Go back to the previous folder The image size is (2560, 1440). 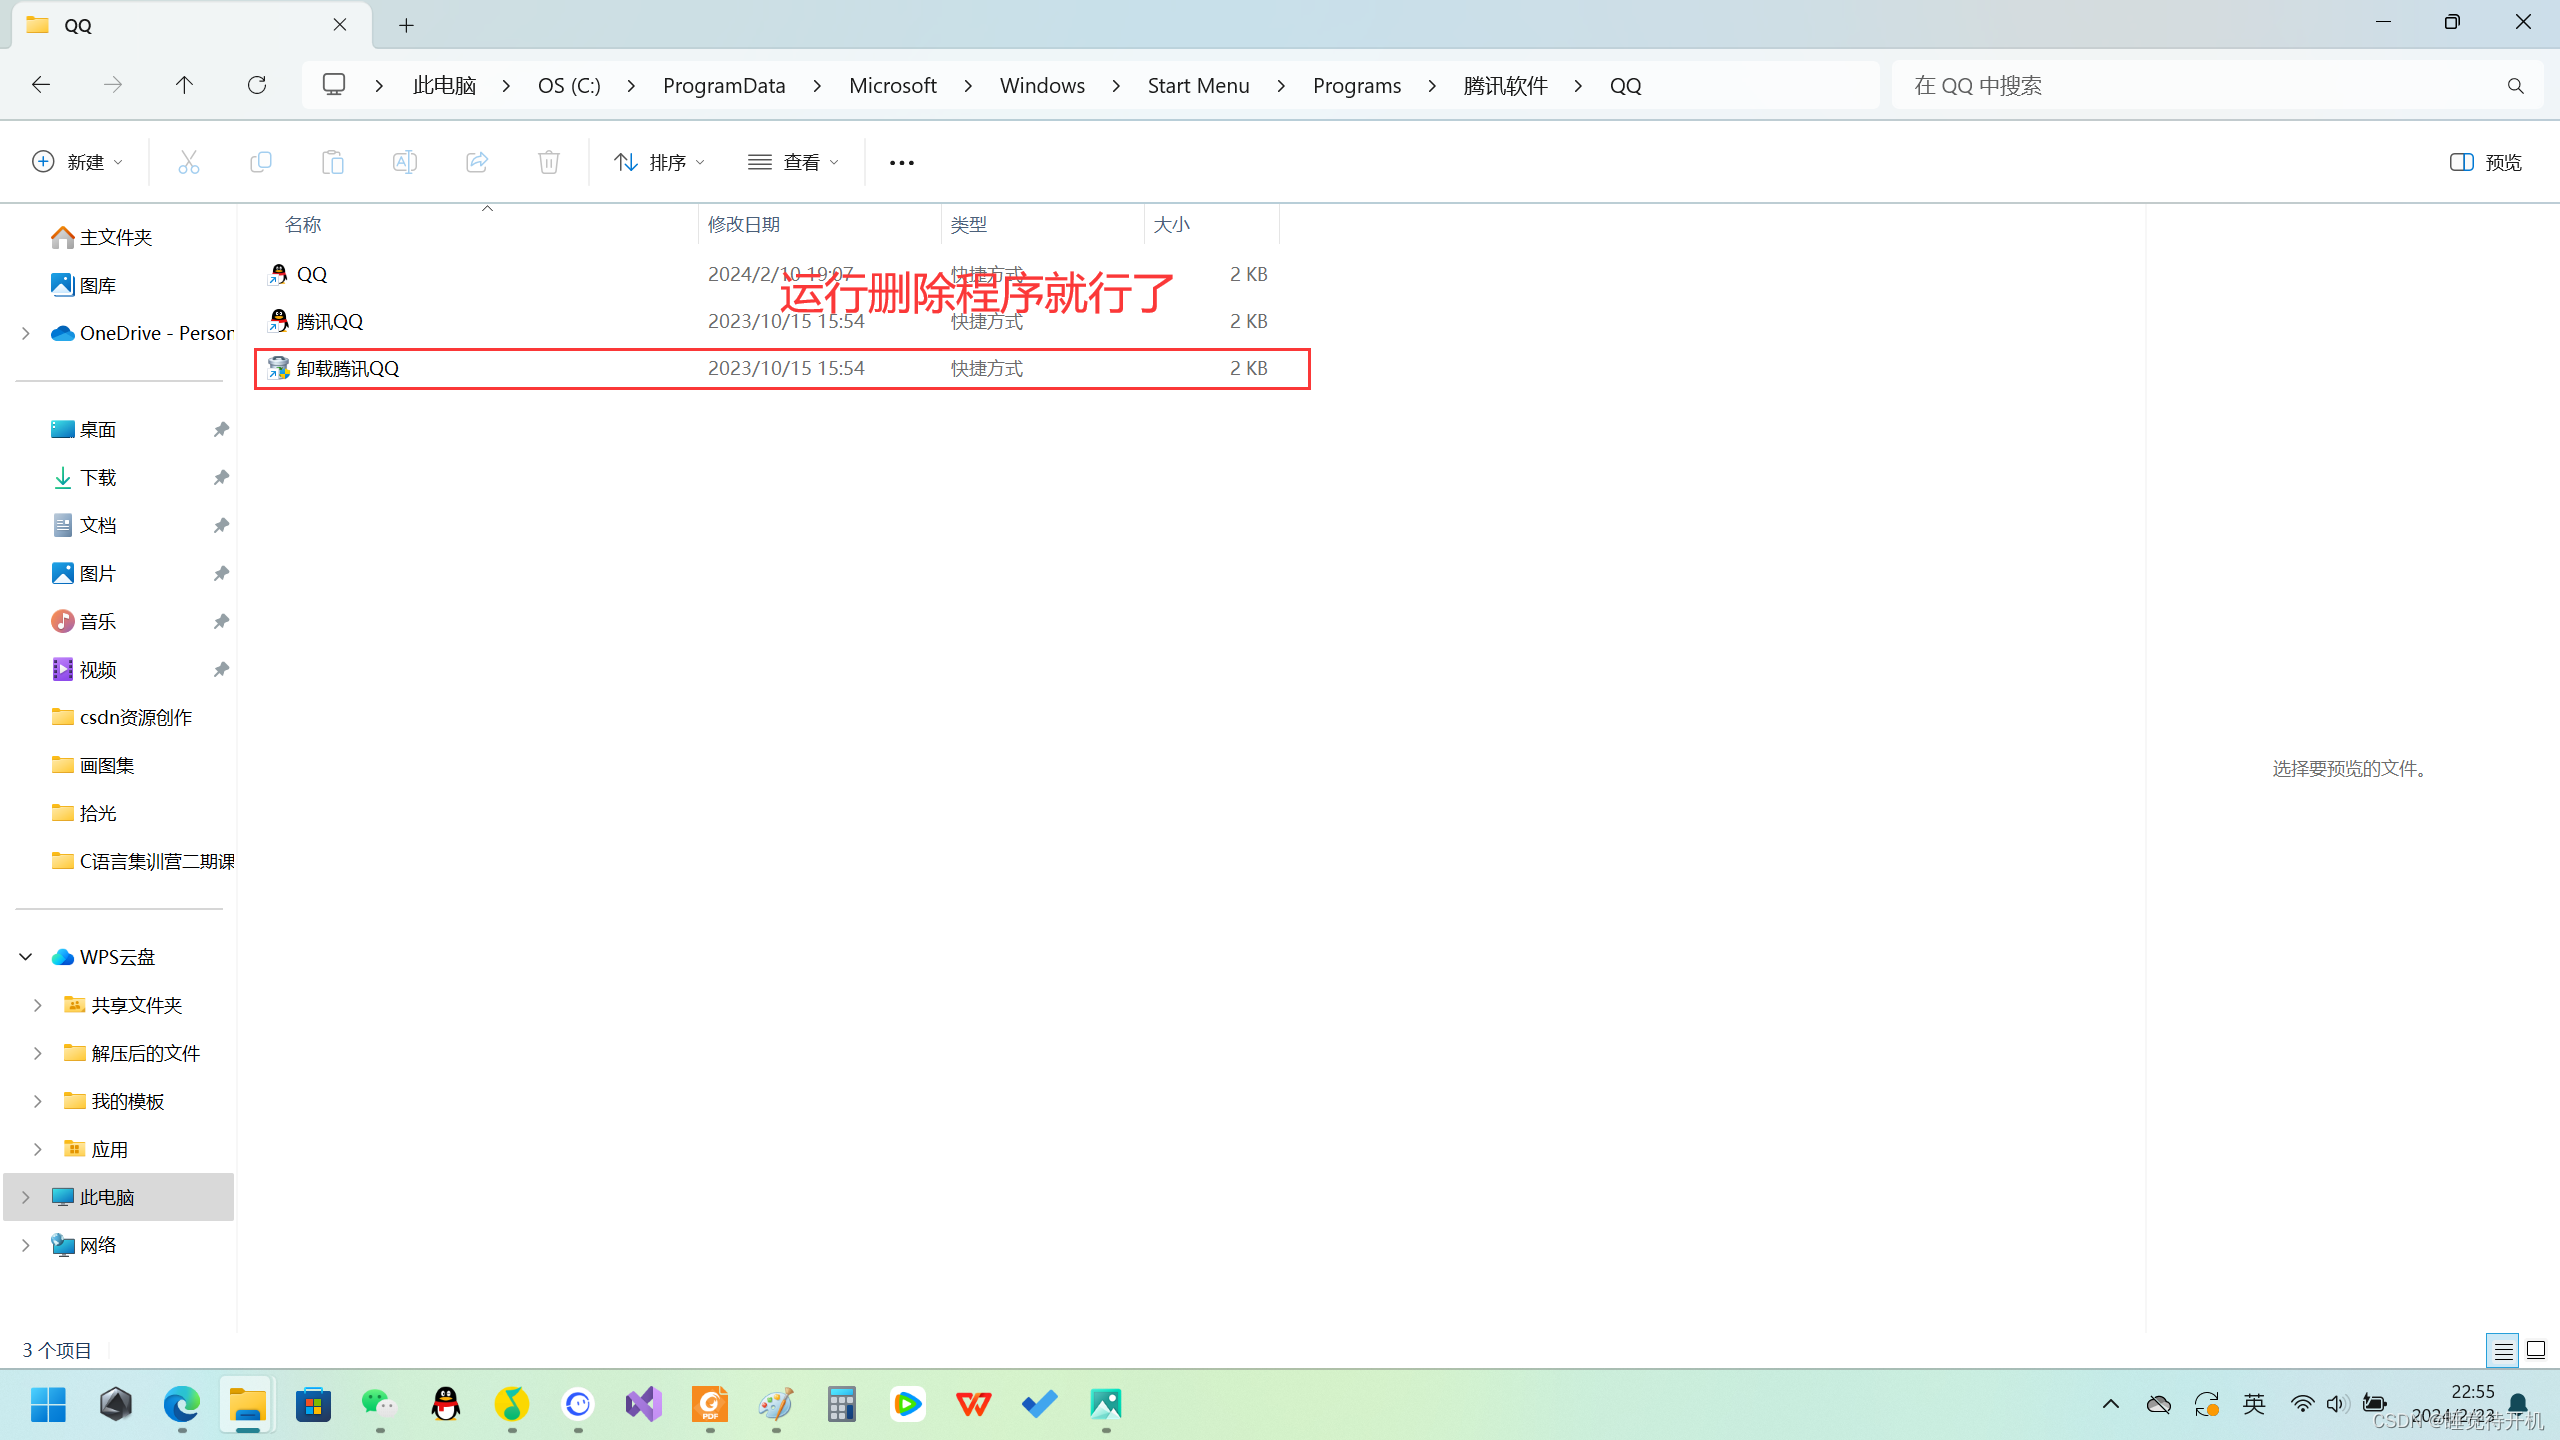[41, 85]
